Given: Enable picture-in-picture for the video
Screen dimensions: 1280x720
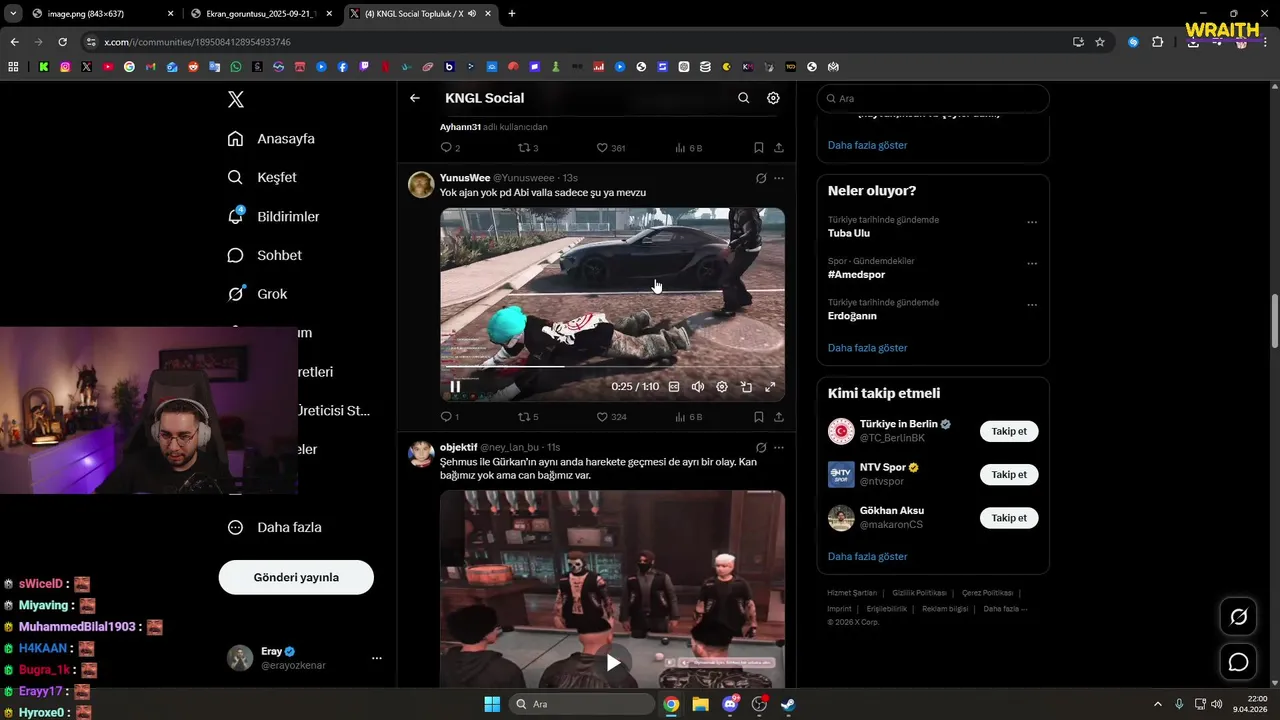Looking at the screenshot, I should [746, 387].
